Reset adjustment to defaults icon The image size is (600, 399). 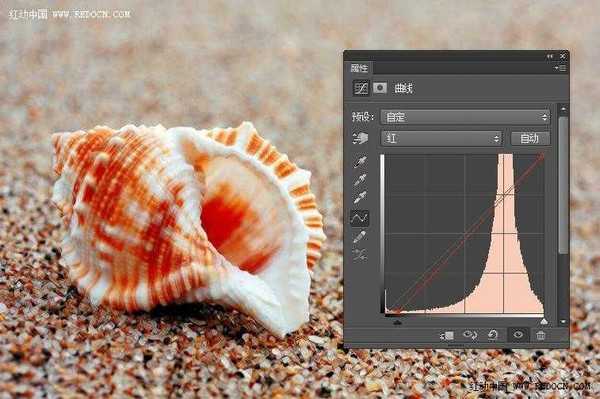pos(492,335)
